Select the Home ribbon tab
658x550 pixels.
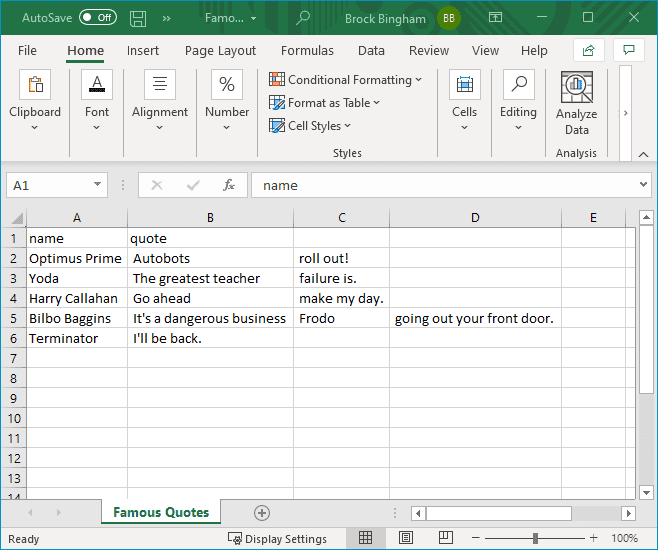click(85, 51)
